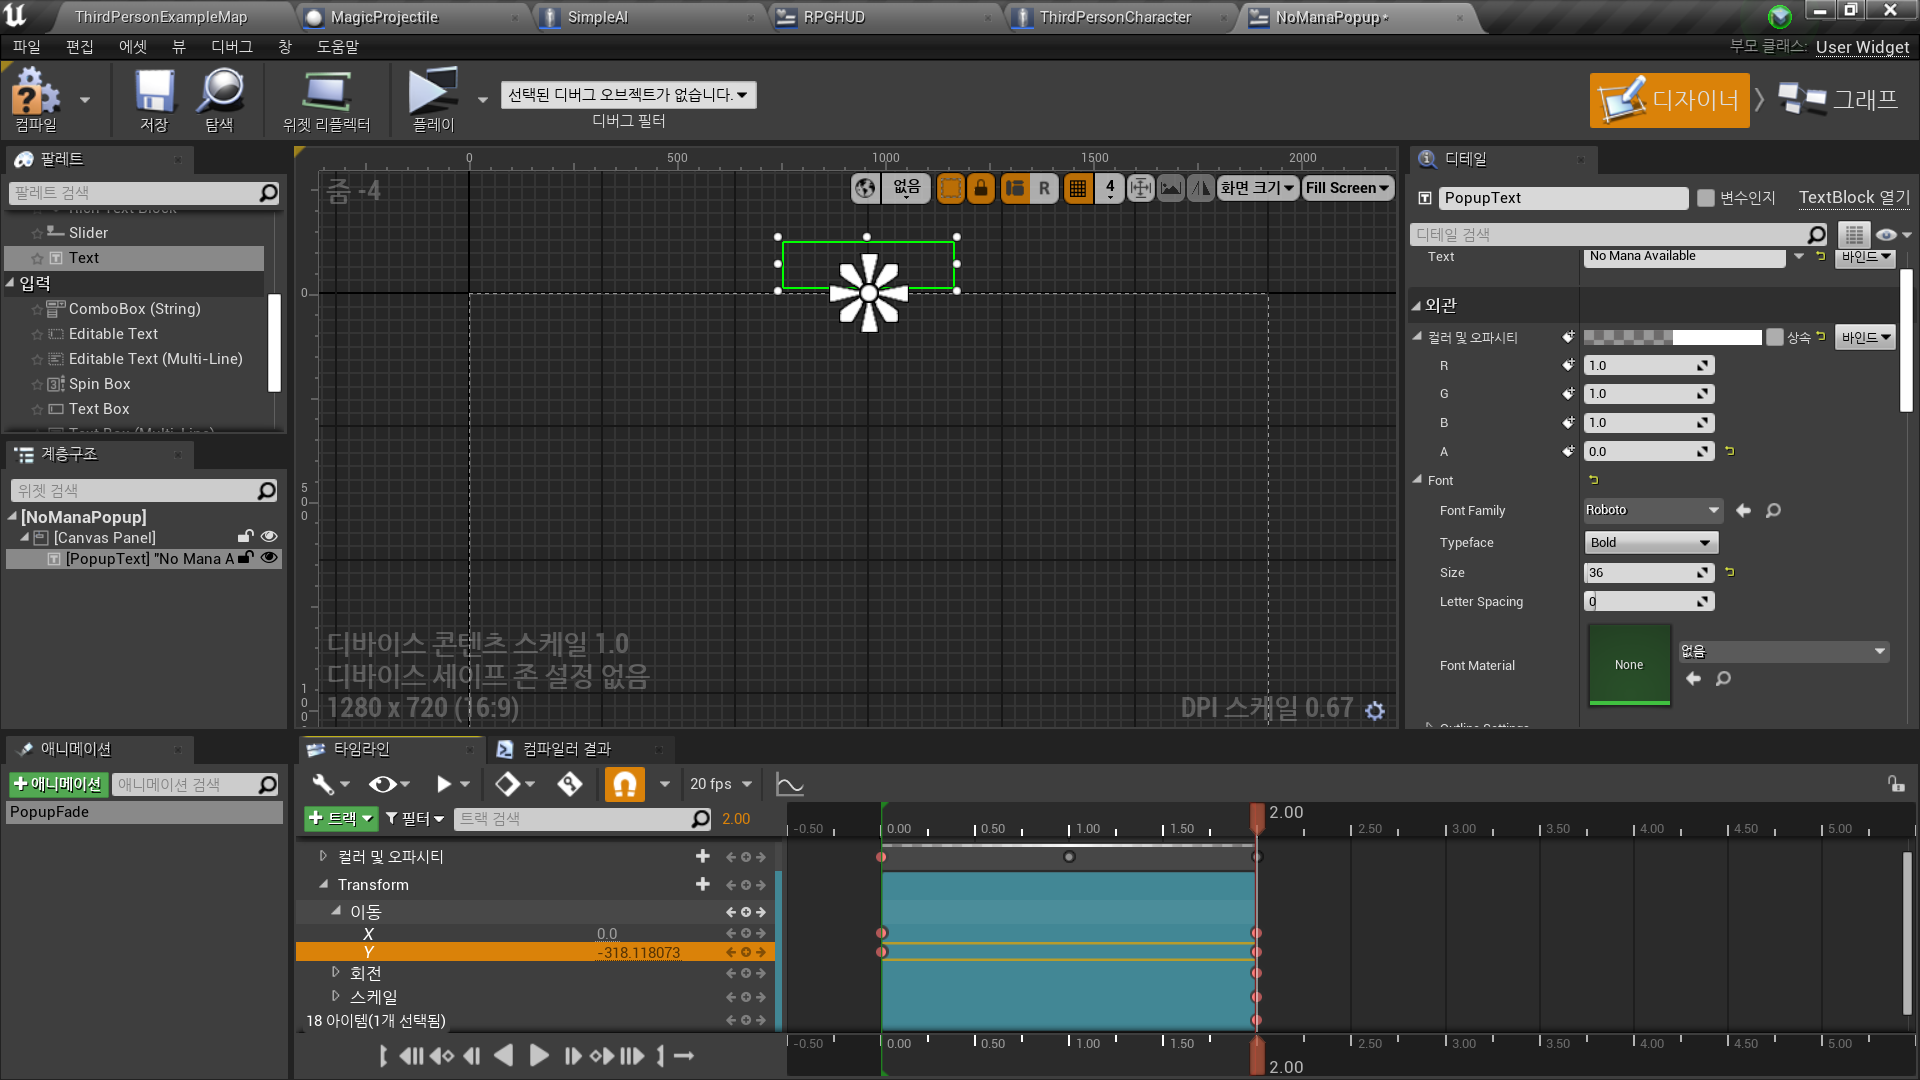Image resolution: width=1920 pixels, height=1080 pixels.
Task: Switch to the Compiler Results tab
Action: (x=566, y=749)
